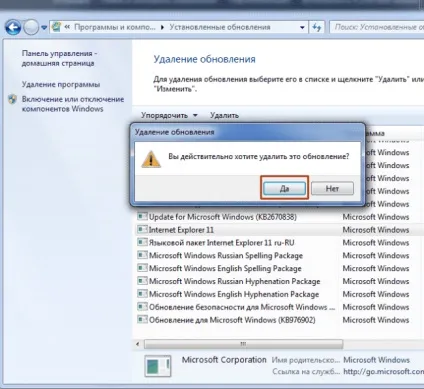Click the 'Microsoft Corporation' publisher text
424x389 pixels.
(224, 360)
